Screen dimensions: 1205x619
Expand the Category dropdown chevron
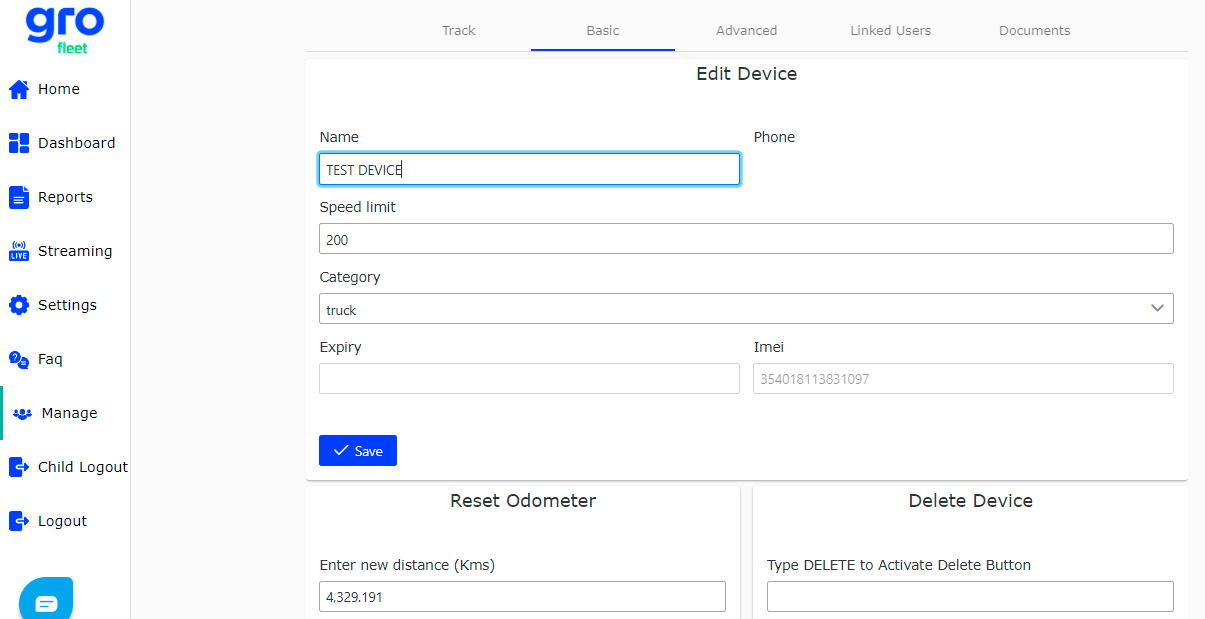1157,309
